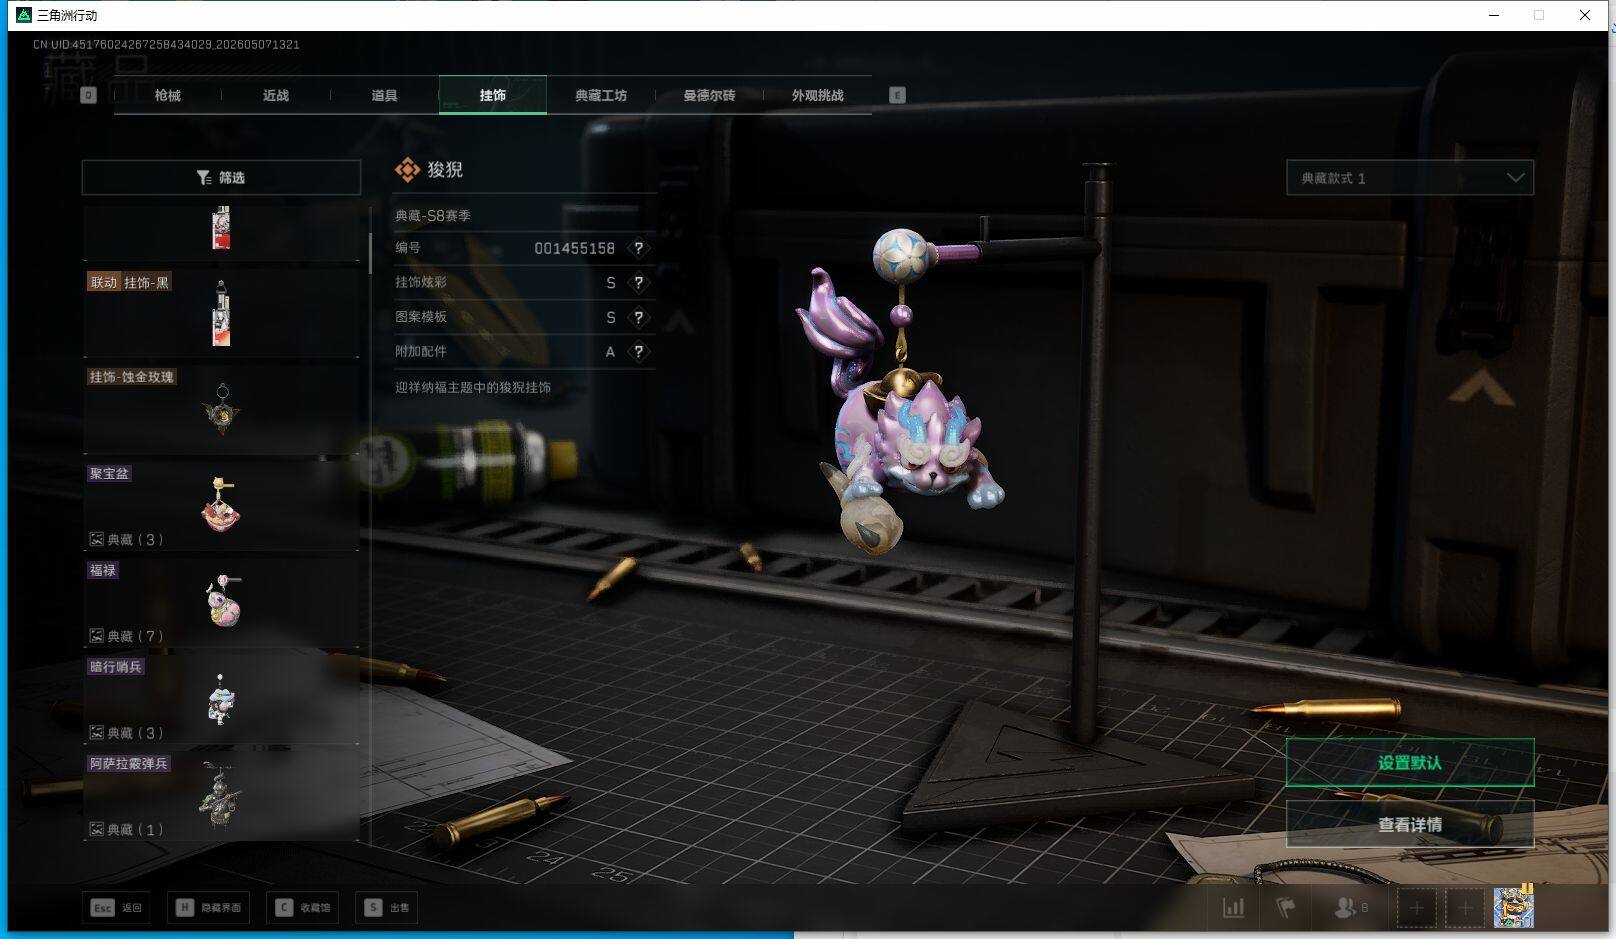Click the first empty squad plus slot
Screen dimensions: 1616x939
point(1416,908)
